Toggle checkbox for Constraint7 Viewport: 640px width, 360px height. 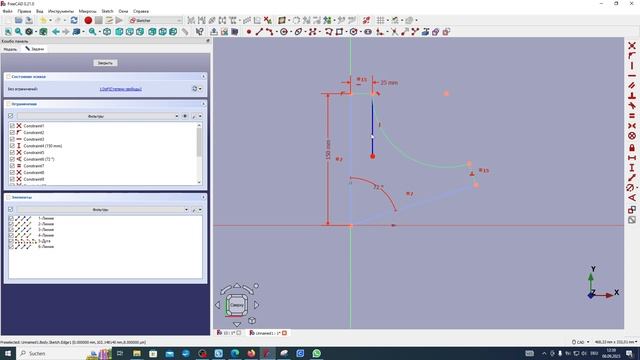point(12,166)
